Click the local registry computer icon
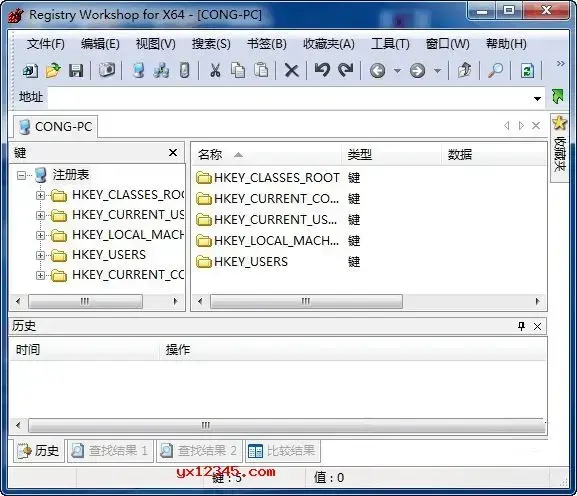This screenshot has width=577, height=496. (x=138, y=70)
